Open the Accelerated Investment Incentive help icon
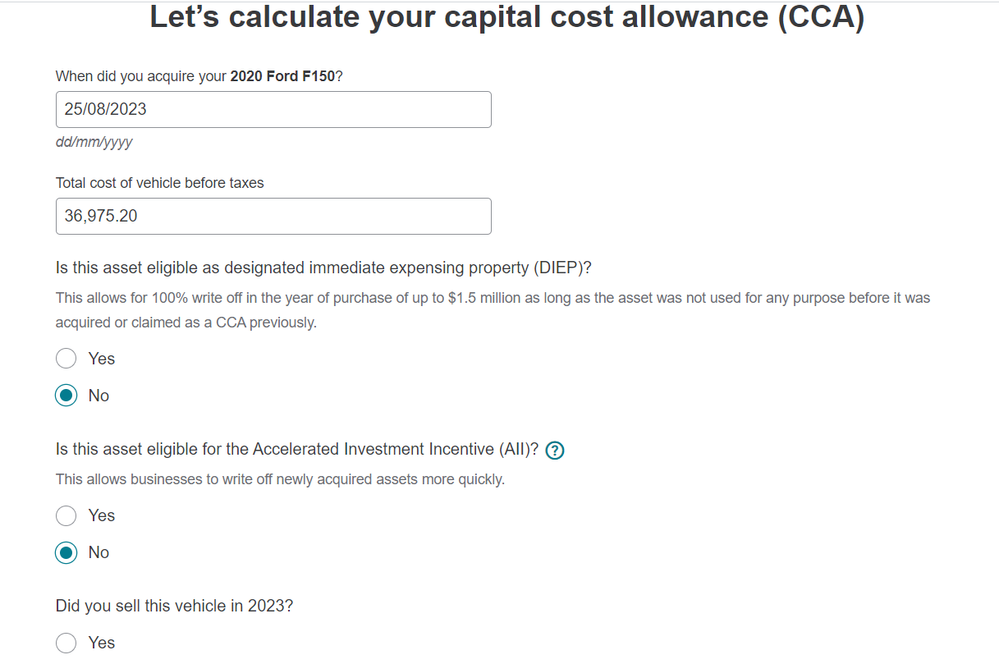This screenshot has height=659, width=999. (555, 451)
